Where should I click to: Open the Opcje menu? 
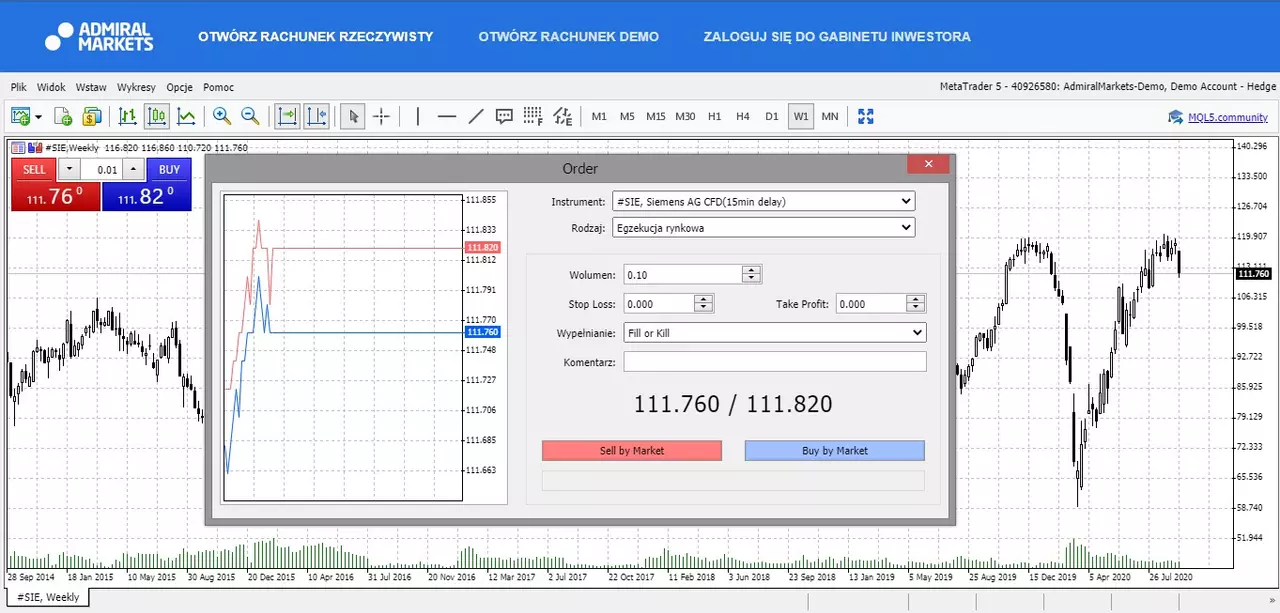coord(180,87)
